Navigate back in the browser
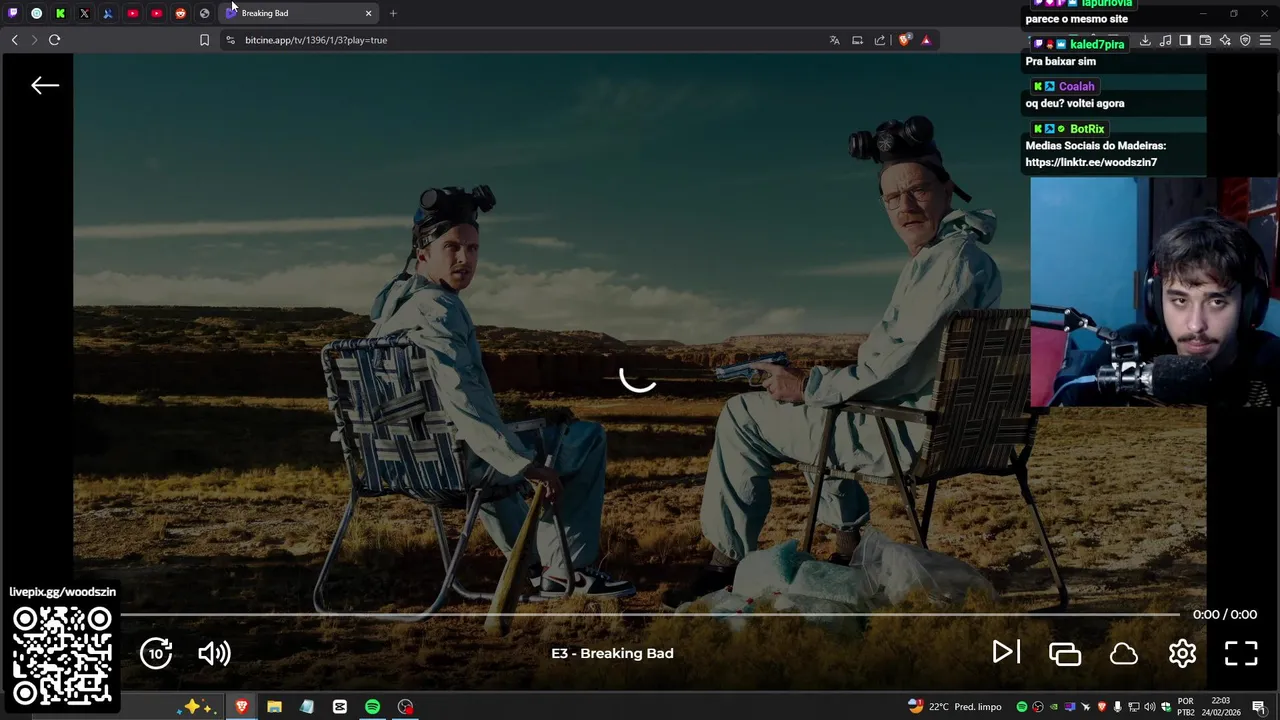 pos(14,40)
